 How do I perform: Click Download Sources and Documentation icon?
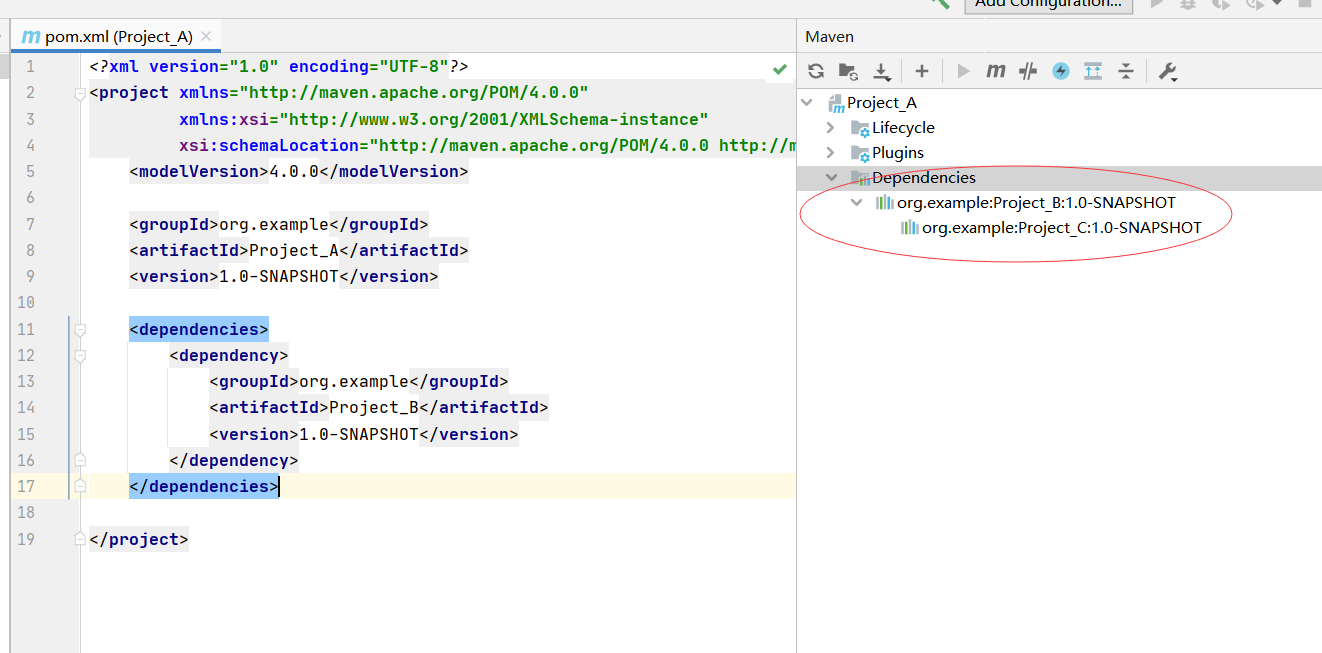coord(882,71)
